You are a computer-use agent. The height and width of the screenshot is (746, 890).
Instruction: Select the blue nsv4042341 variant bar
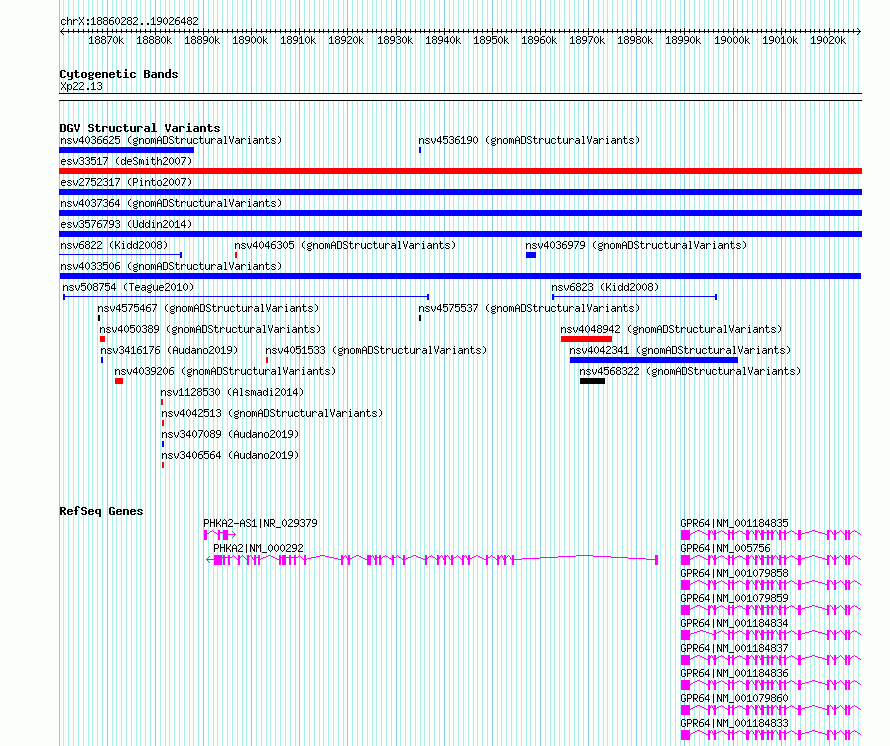(654, 361)
